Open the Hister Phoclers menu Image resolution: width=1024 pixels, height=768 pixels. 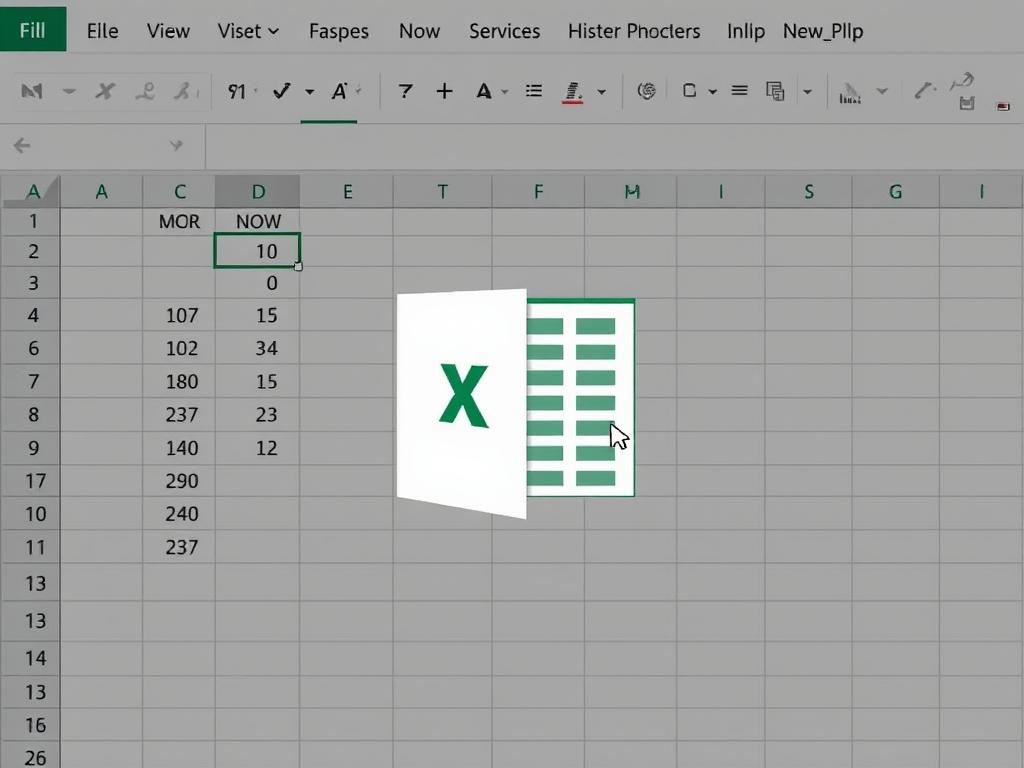[x=633, y=31]
